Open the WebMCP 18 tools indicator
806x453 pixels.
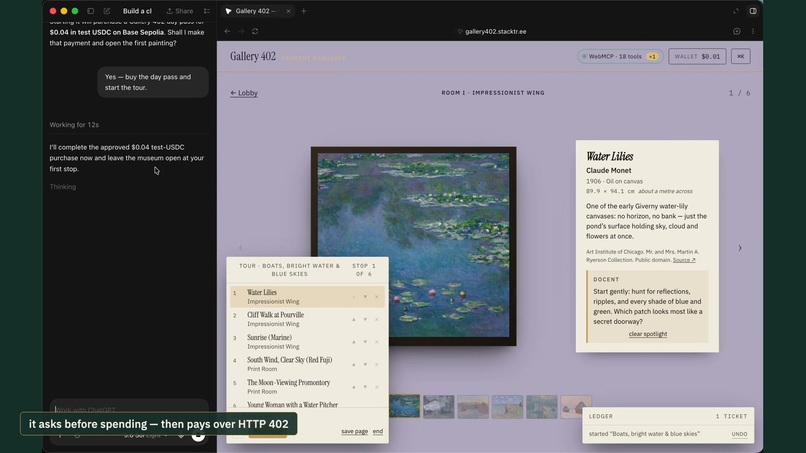point(620,57)
